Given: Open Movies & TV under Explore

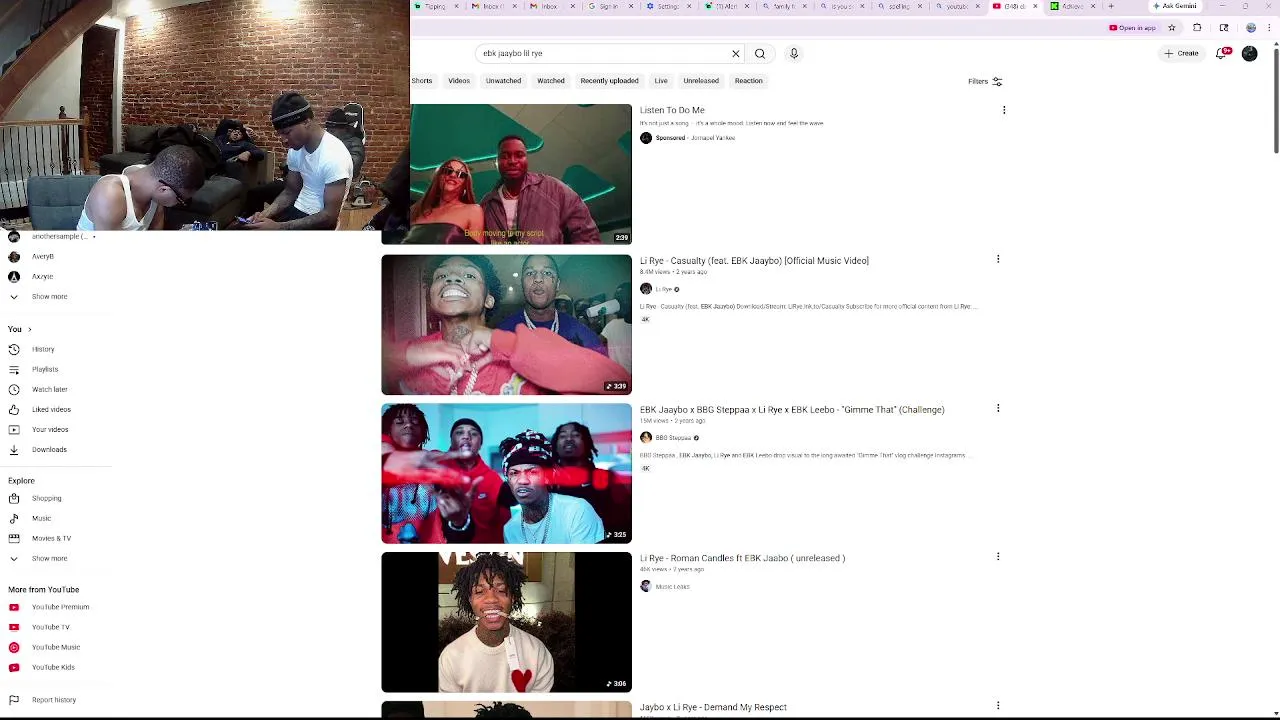Looking at the screenshot, I should [51, 538].
